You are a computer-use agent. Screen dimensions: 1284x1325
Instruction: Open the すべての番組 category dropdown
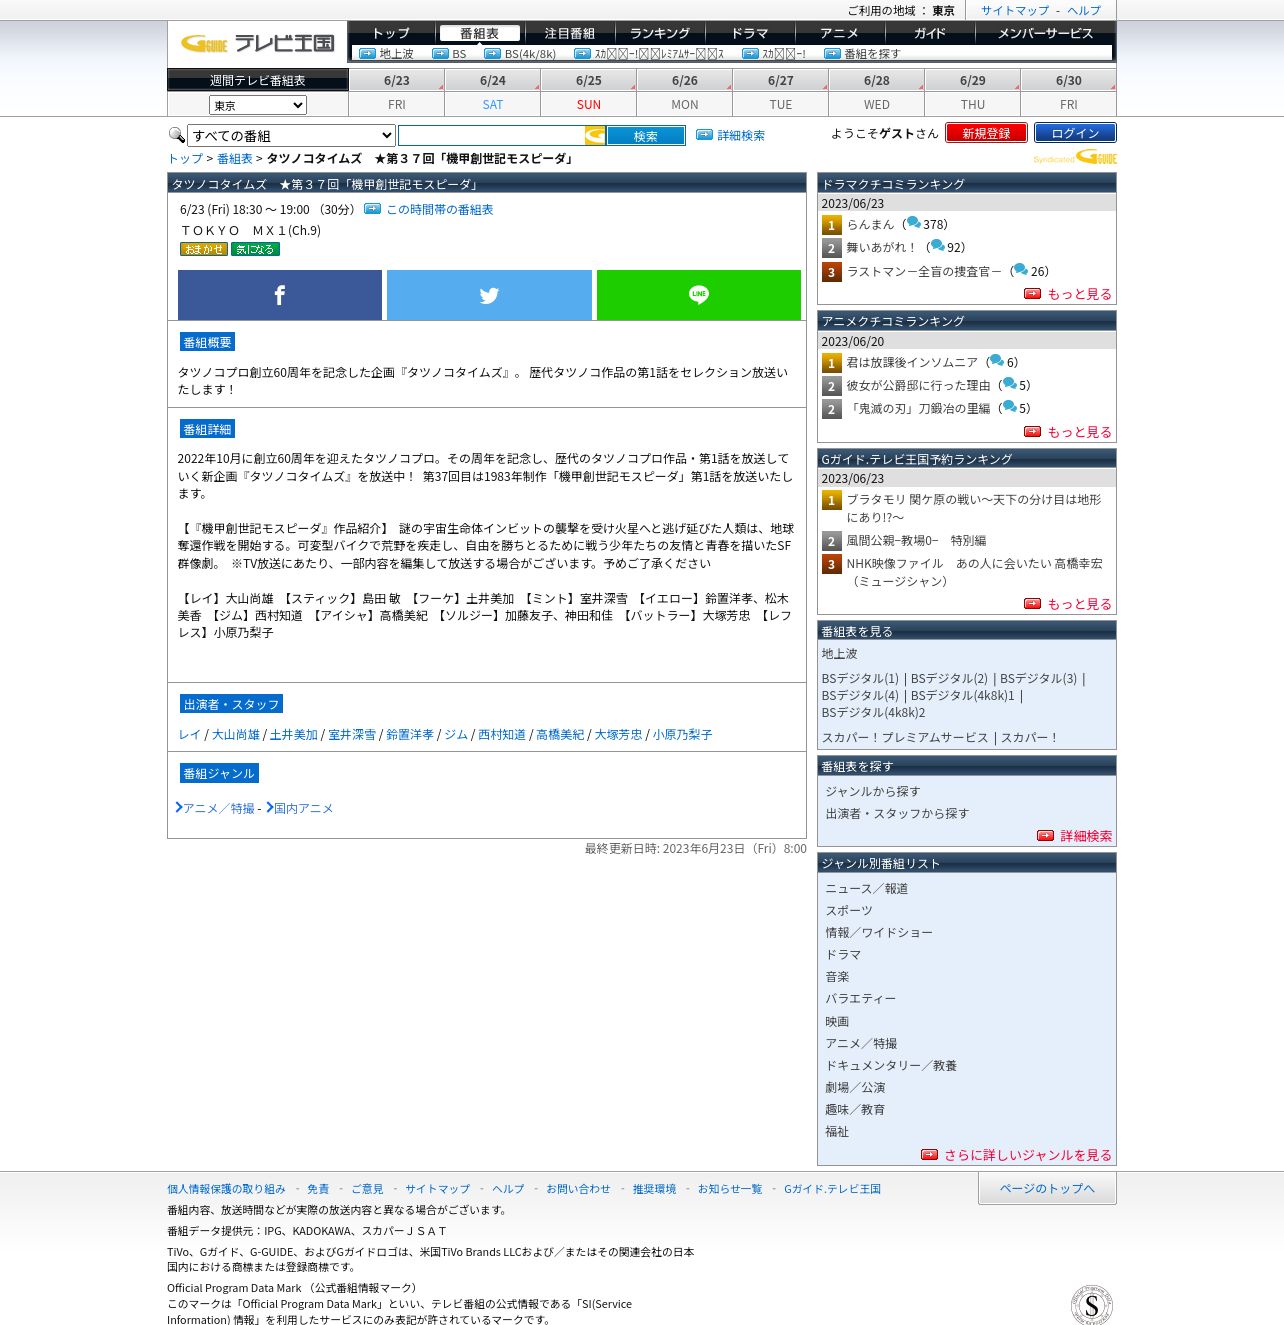[x=291, y=135]
